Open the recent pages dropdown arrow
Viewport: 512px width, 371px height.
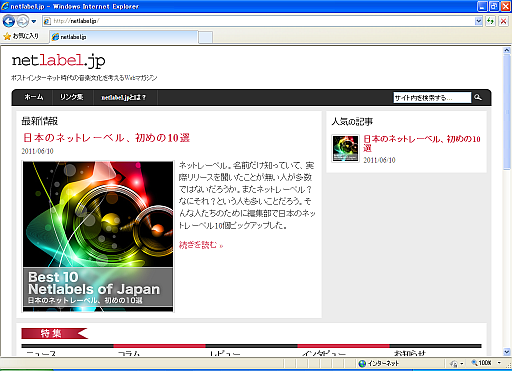tap(34, 22)
